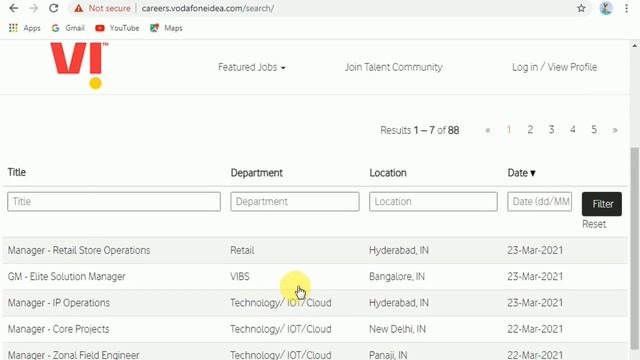Open YouTube bookmark
640x360 pixels.
117,28
